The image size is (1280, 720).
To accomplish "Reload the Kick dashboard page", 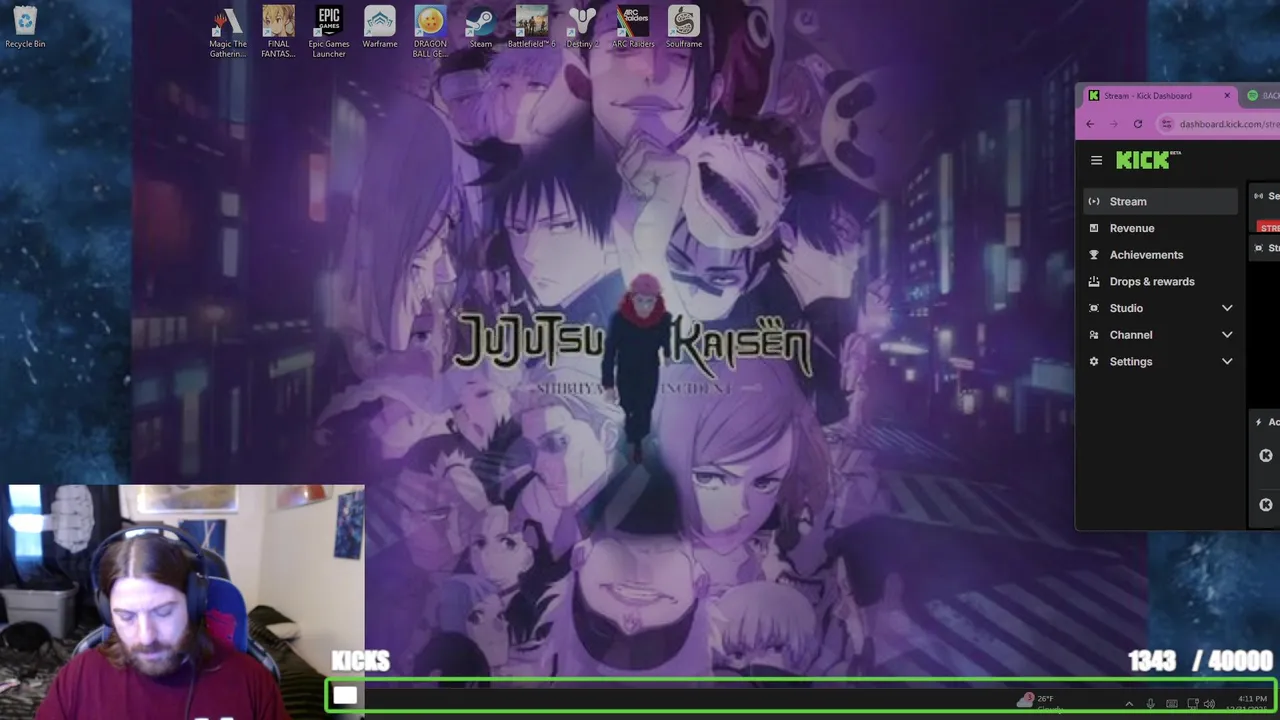I will 1138,124.
